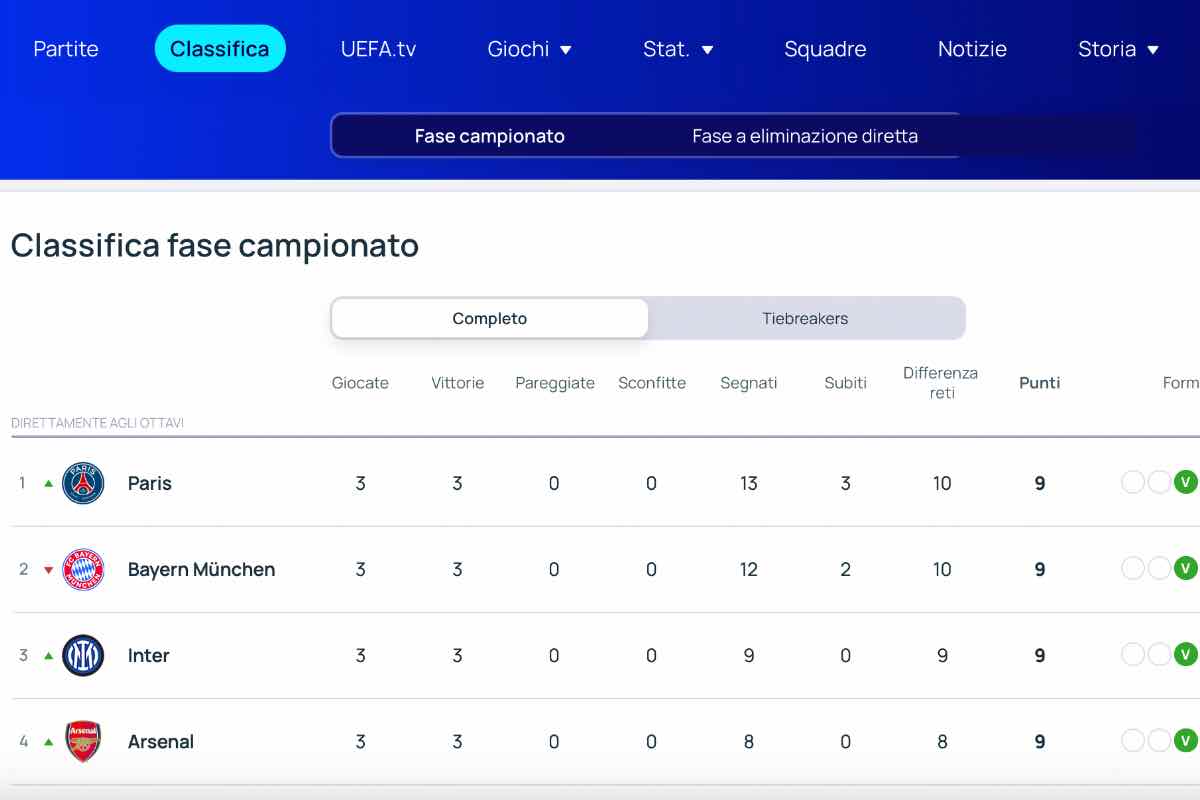Click the Paris Saint-Germain club crest
This screenshot has height=800, width=1200.
point(83,483)
